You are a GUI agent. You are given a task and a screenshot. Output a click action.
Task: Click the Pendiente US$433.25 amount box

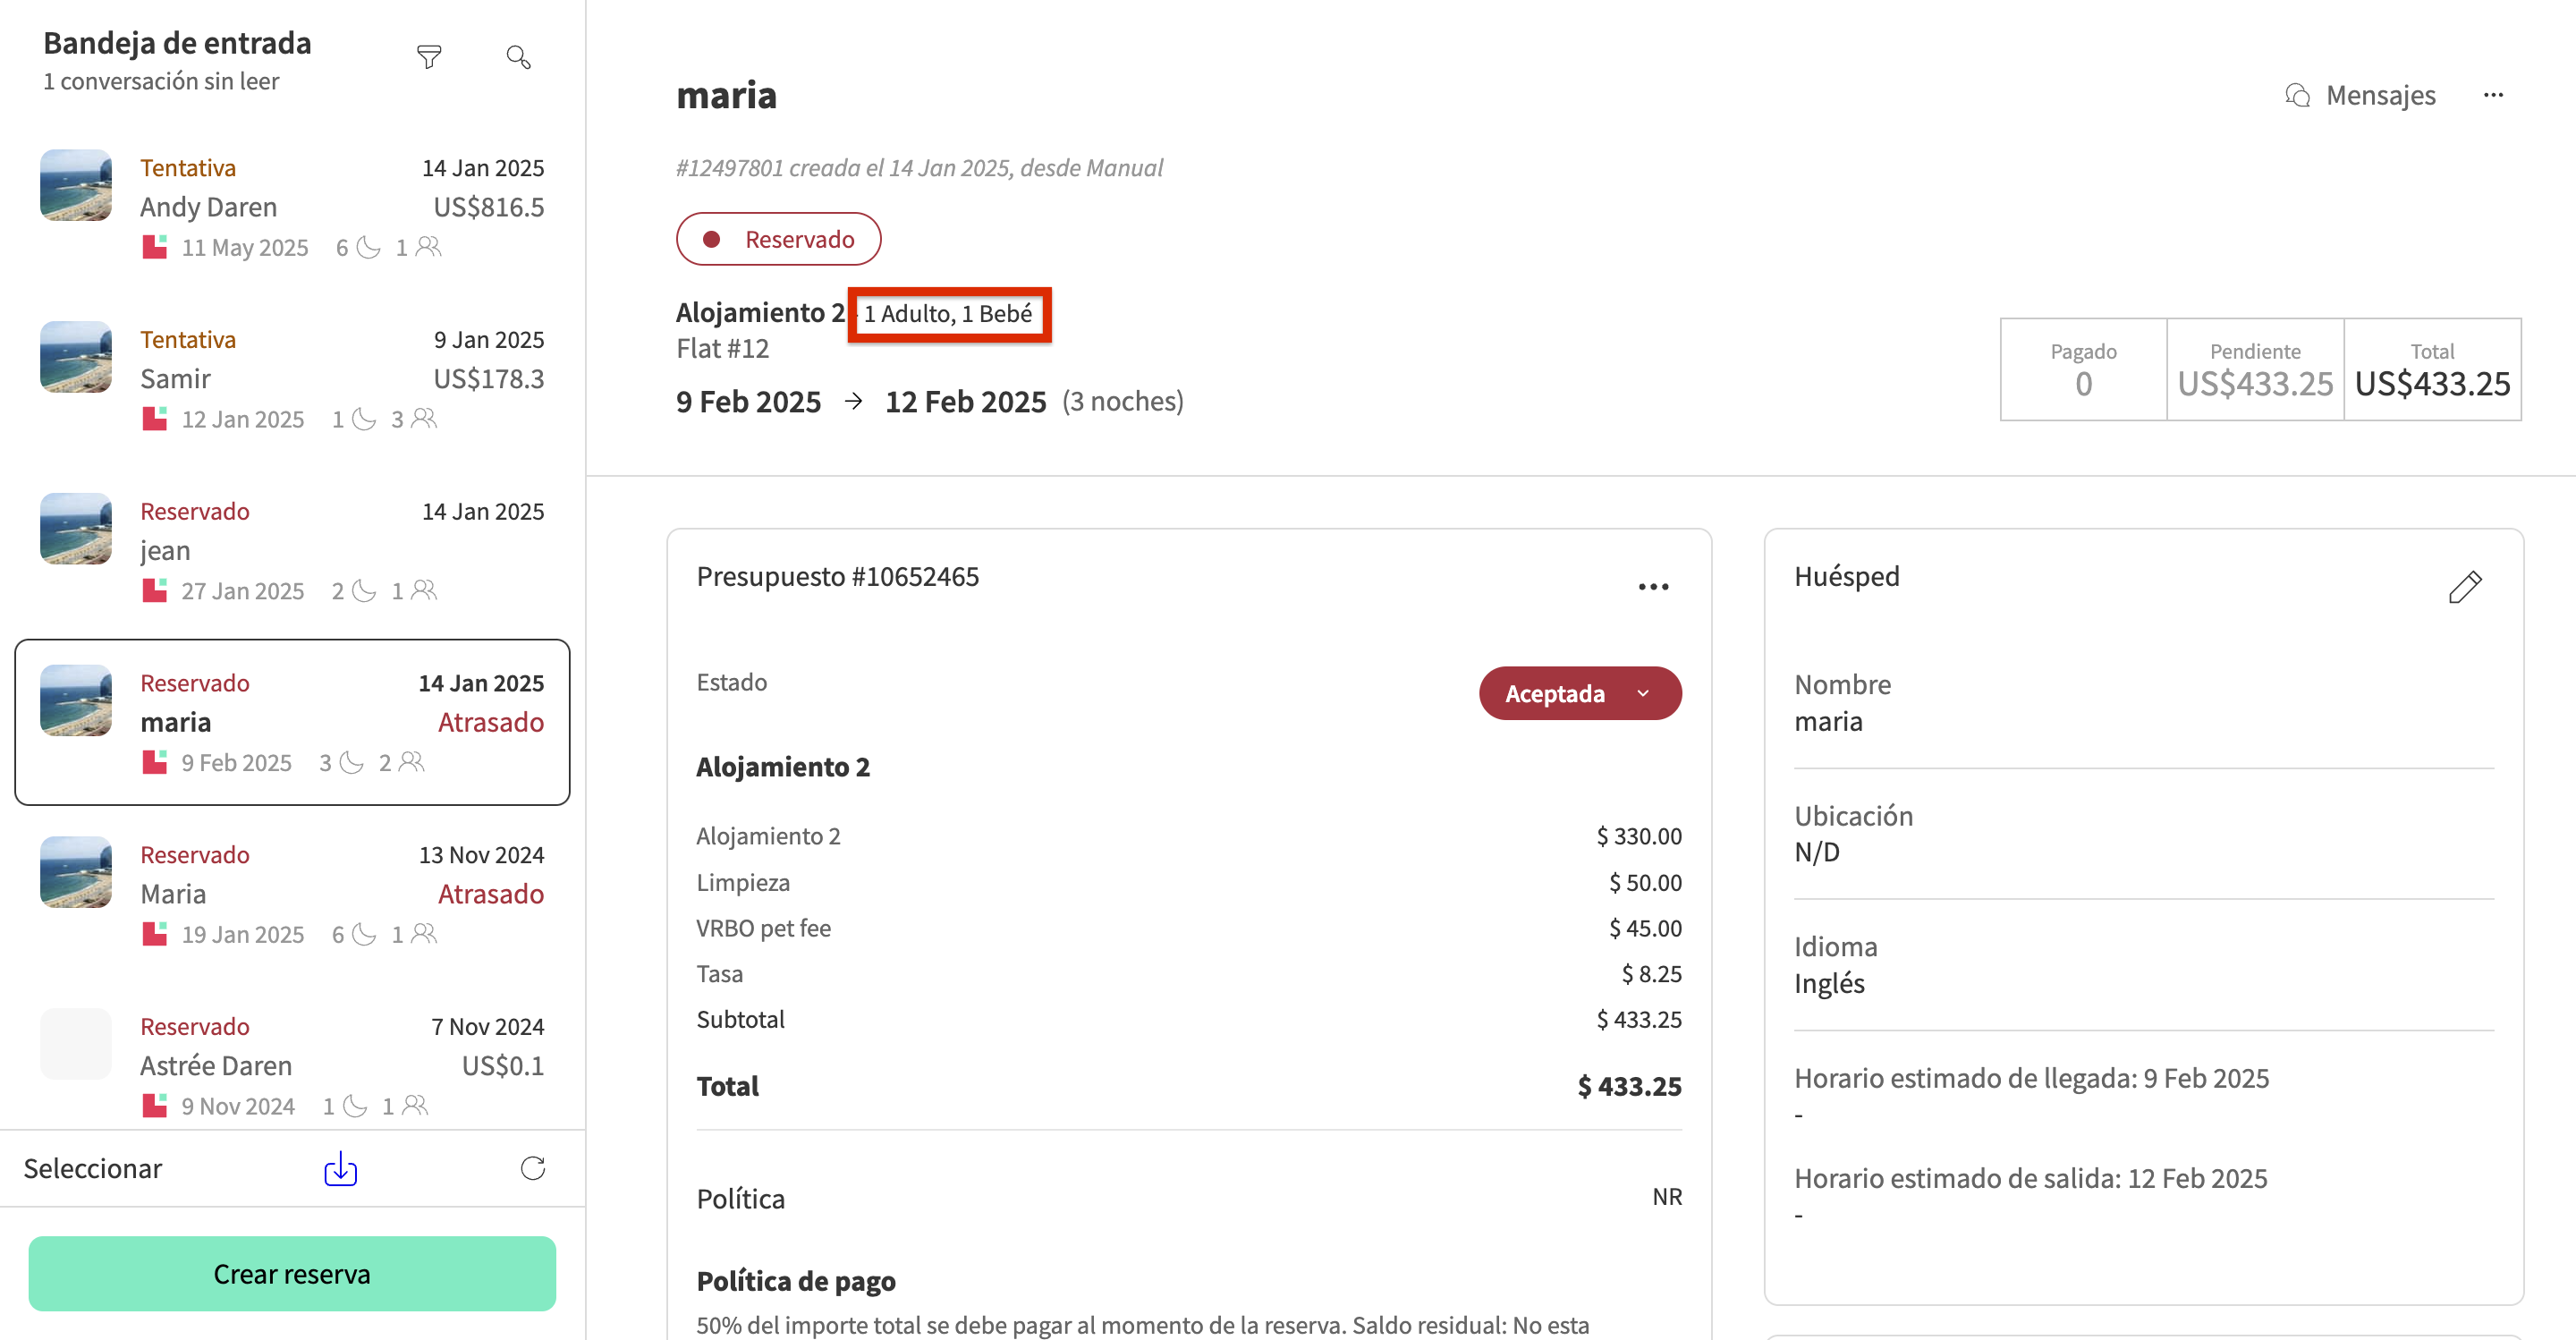pyautogui.click(x=2254, y=370)
